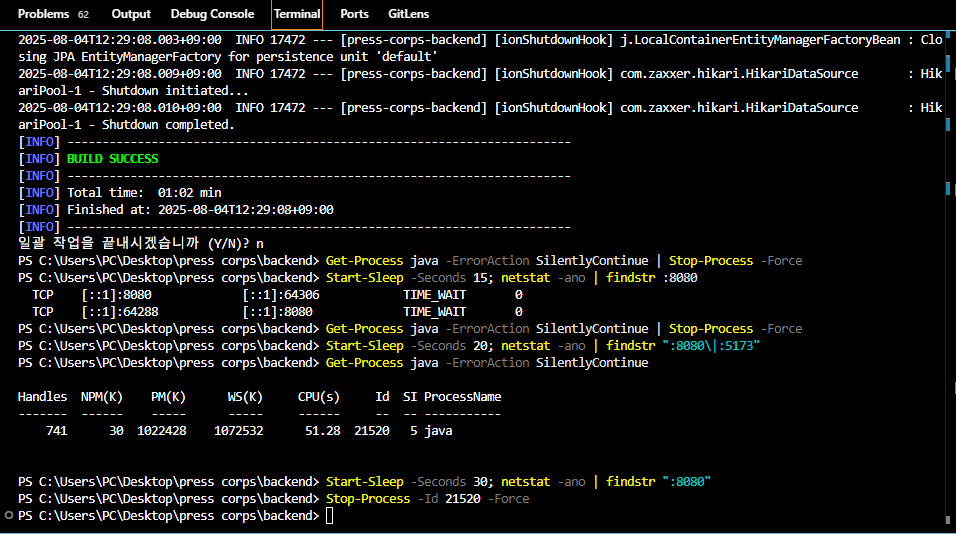Click the 'Start-Sleep -Seconds 30' command
956x534 pixels.
407,482
